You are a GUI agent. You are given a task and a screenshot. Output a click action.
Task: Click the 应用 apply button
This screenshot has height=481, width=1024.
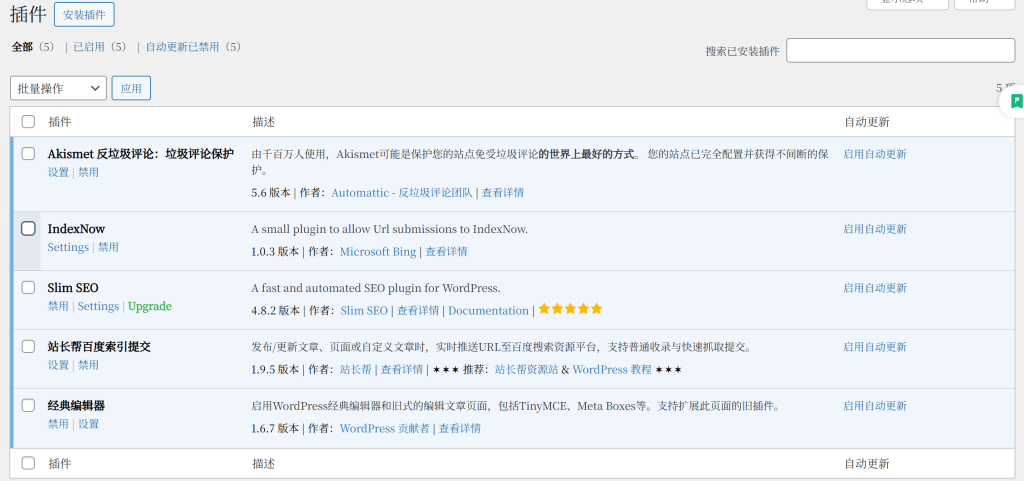point(131,88)
